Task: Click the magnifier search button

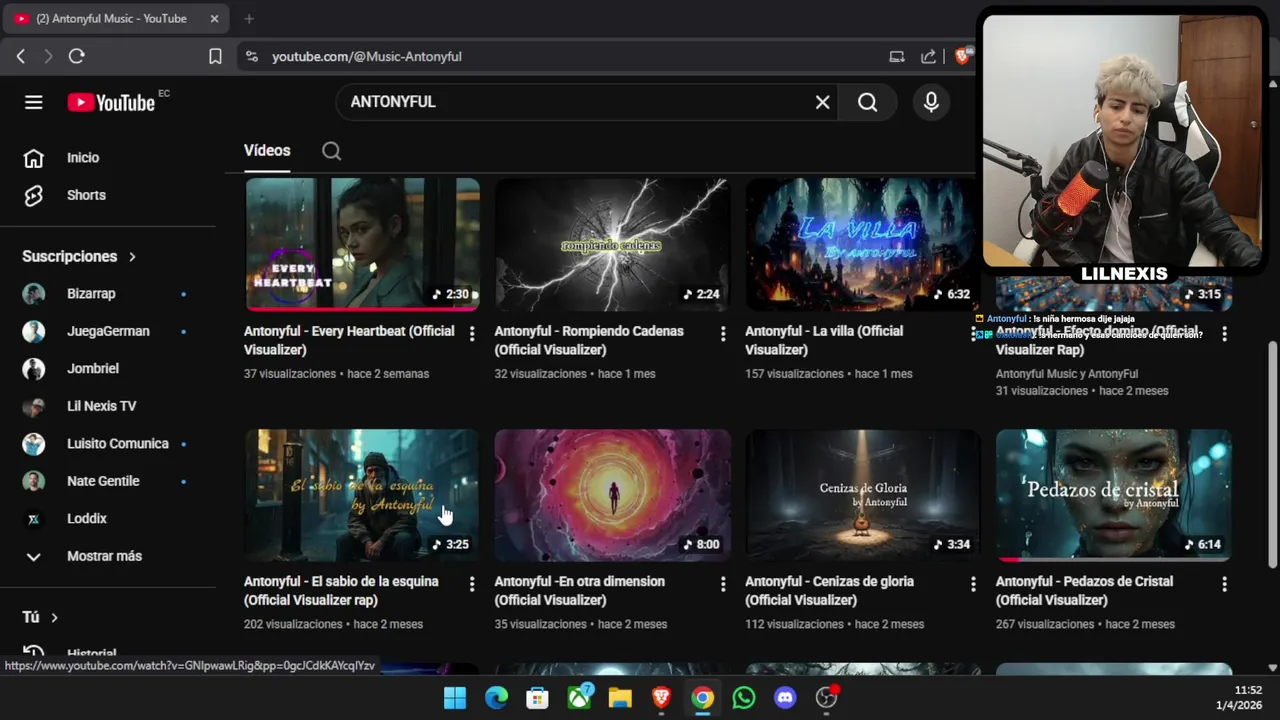Action: click(x=867, y=102)
